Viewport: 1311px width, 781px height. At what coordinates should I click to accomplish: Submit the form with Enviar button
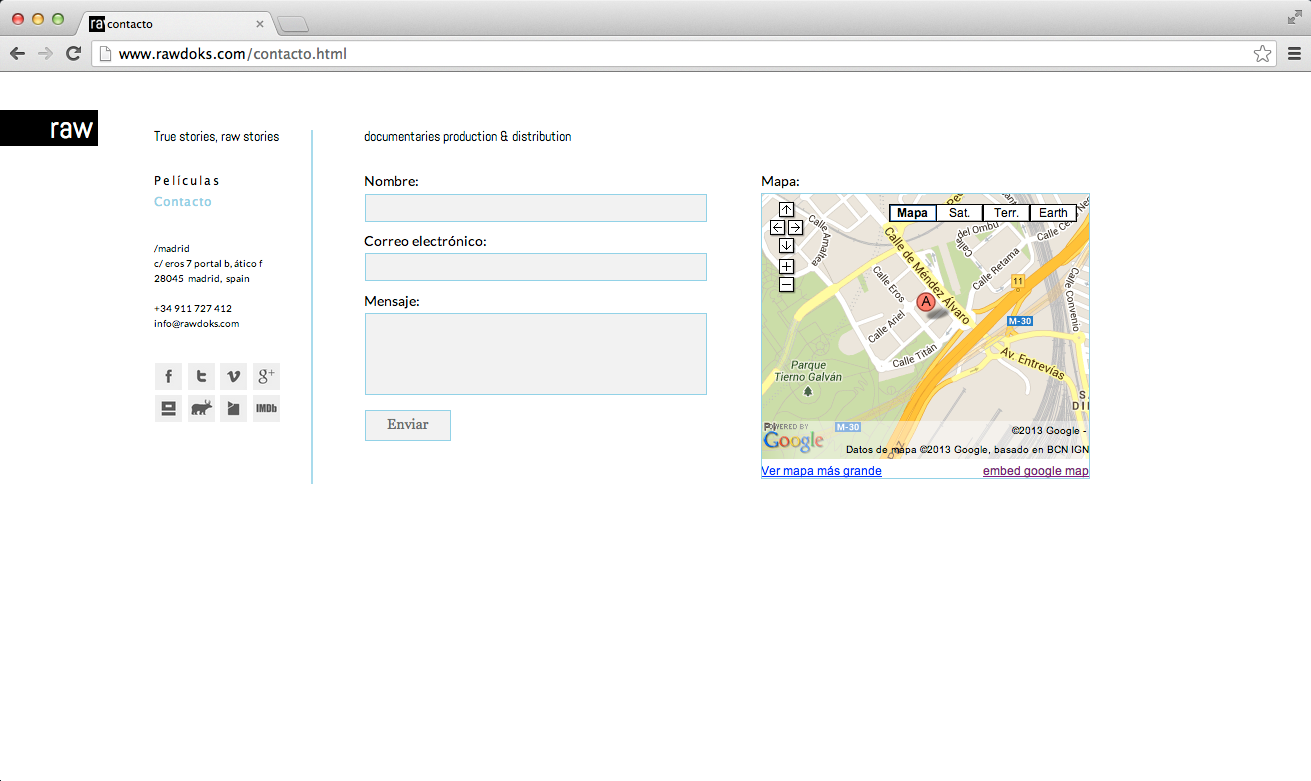408,425
